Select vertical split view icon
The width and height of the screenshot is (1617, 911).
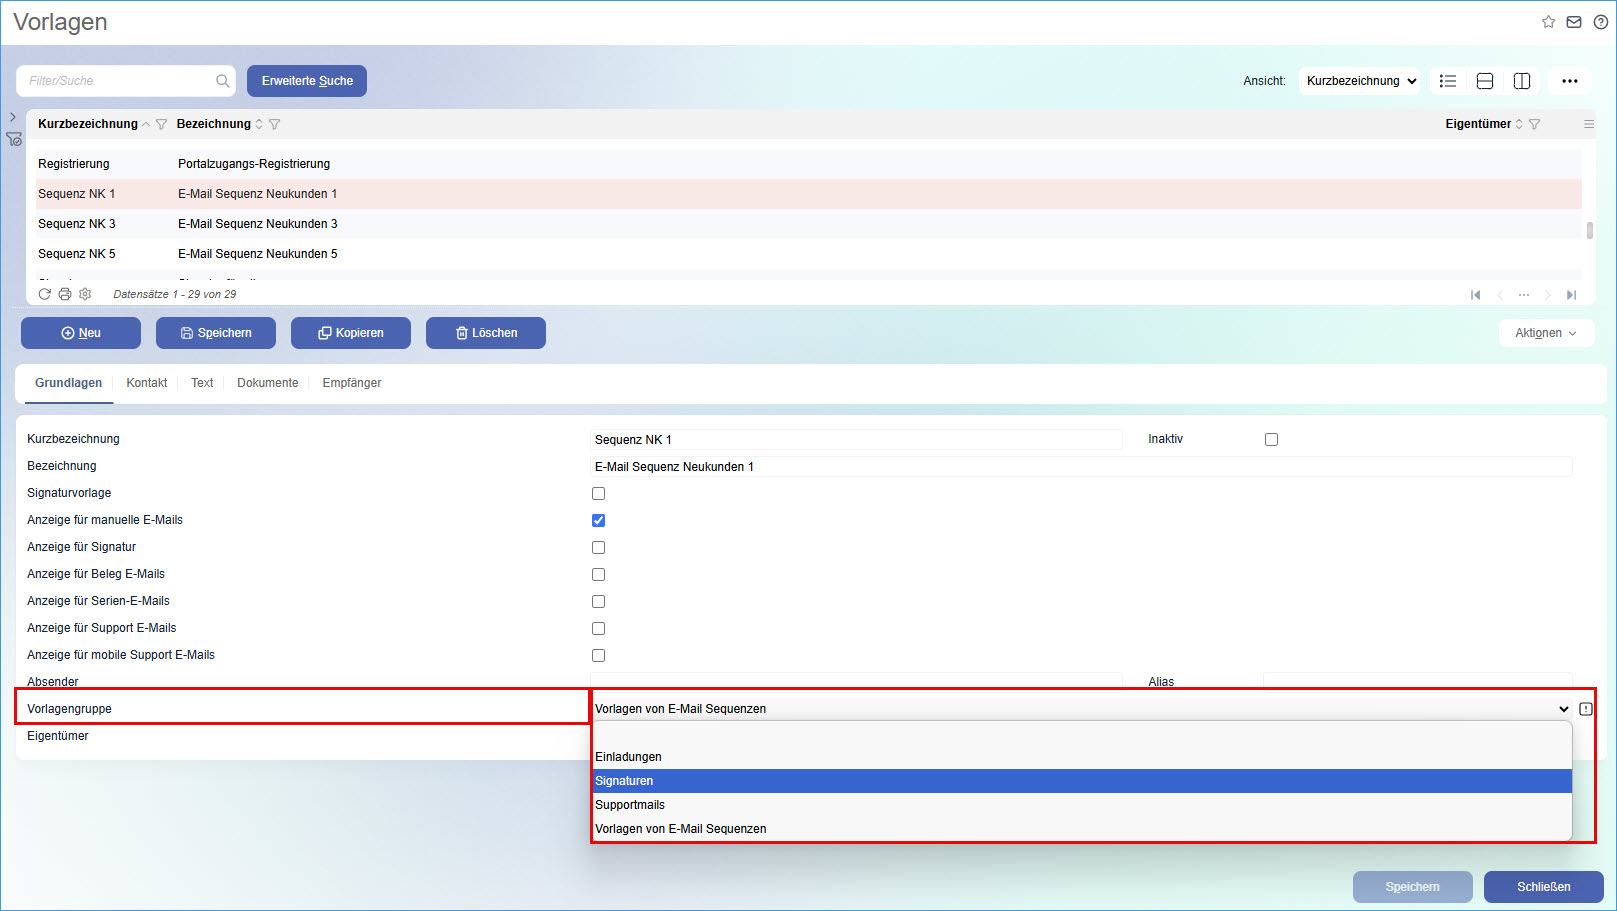[x=1522, y=81]
